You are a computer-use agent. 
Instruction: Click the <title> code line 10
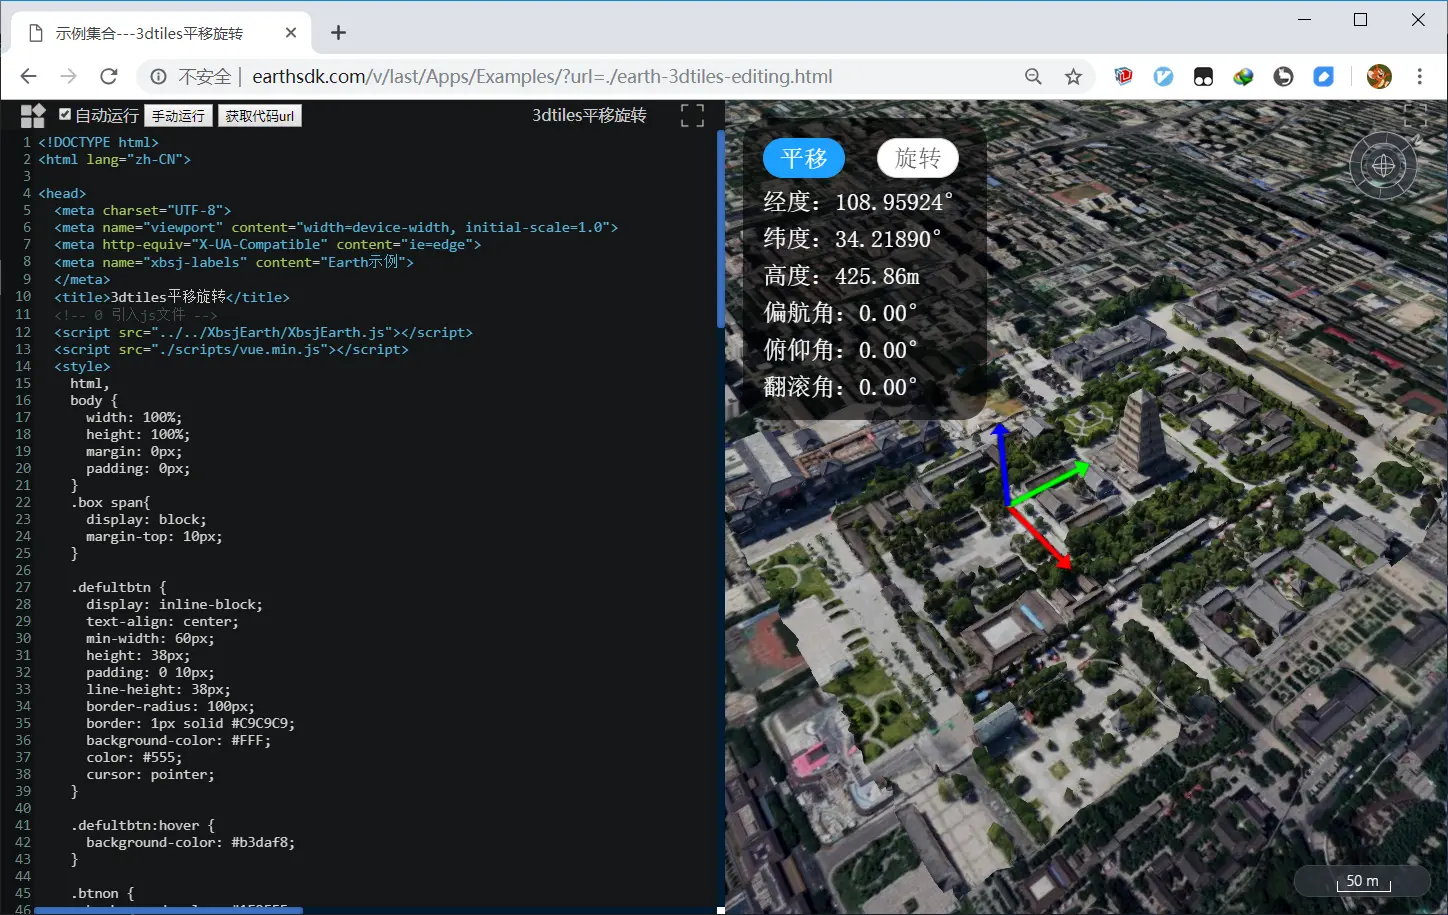tap(172, 297)
